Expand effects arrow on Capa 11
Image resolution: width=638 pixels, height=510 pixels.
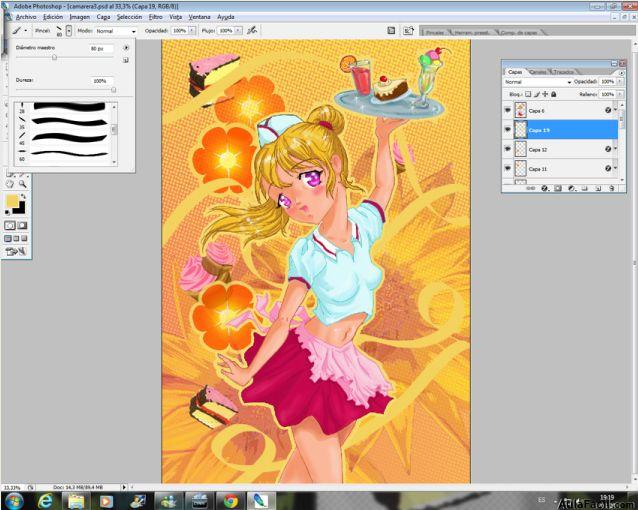pos(615,168)
